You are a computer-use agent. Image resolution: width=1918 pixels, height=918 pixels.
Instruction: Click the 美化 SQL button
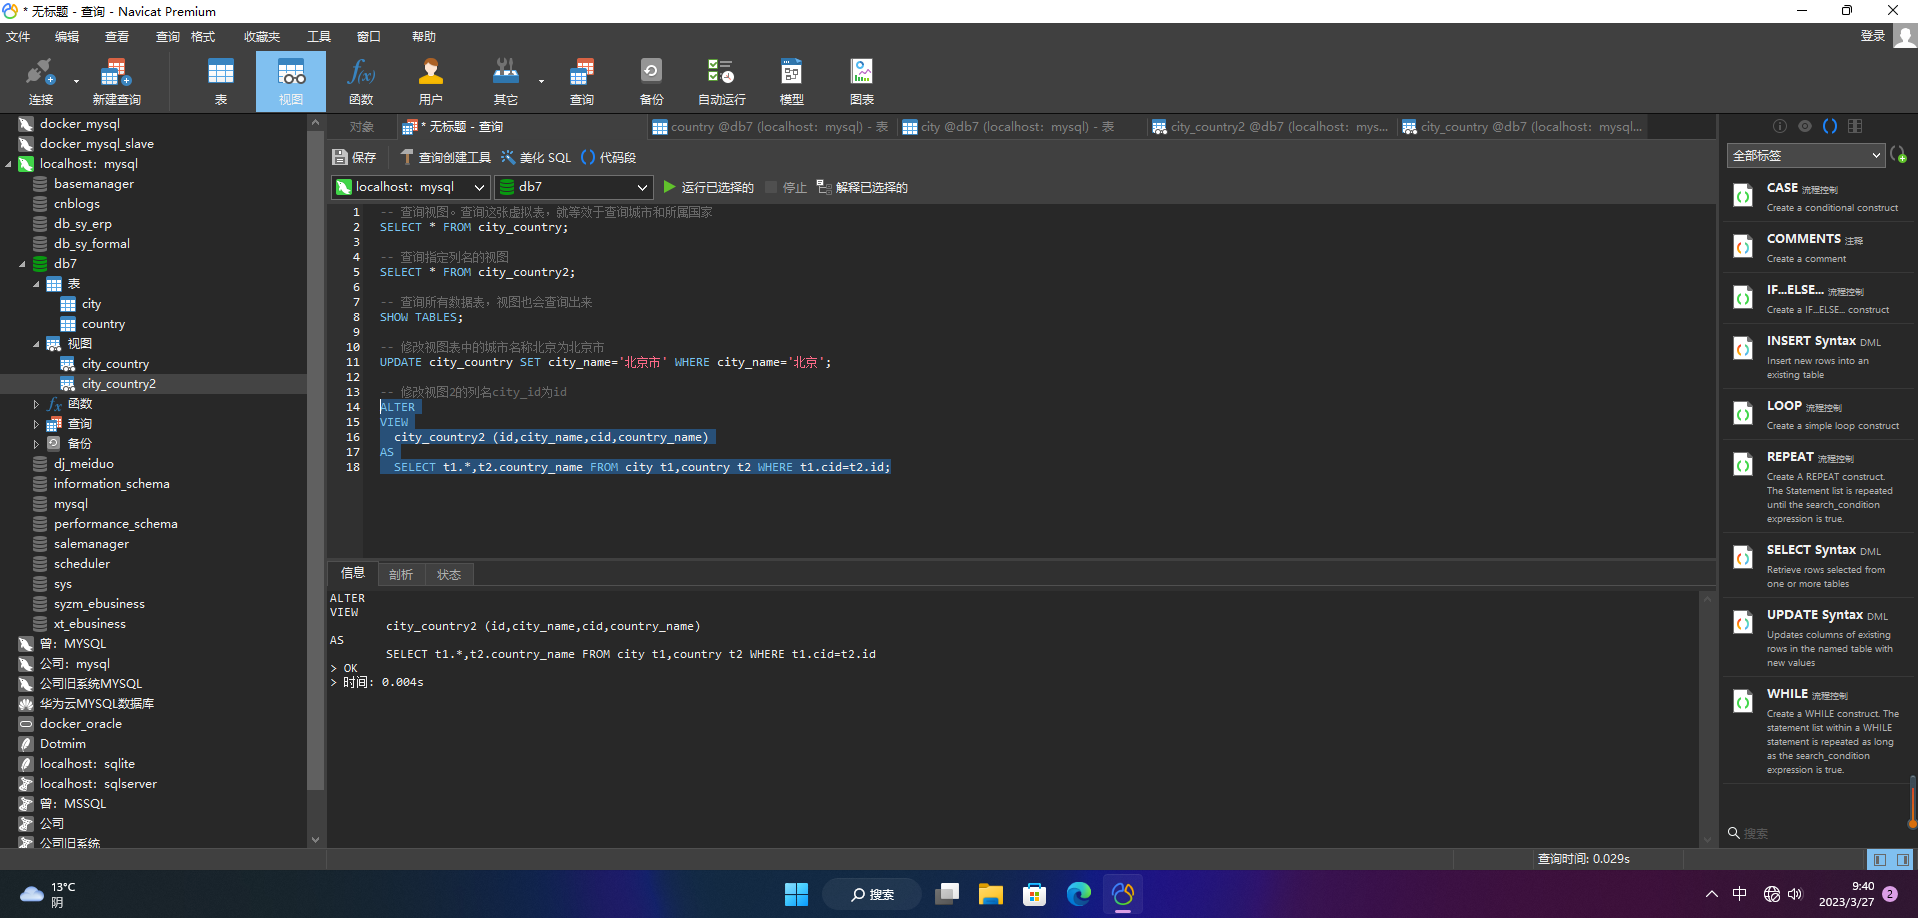tap(536, 157)
